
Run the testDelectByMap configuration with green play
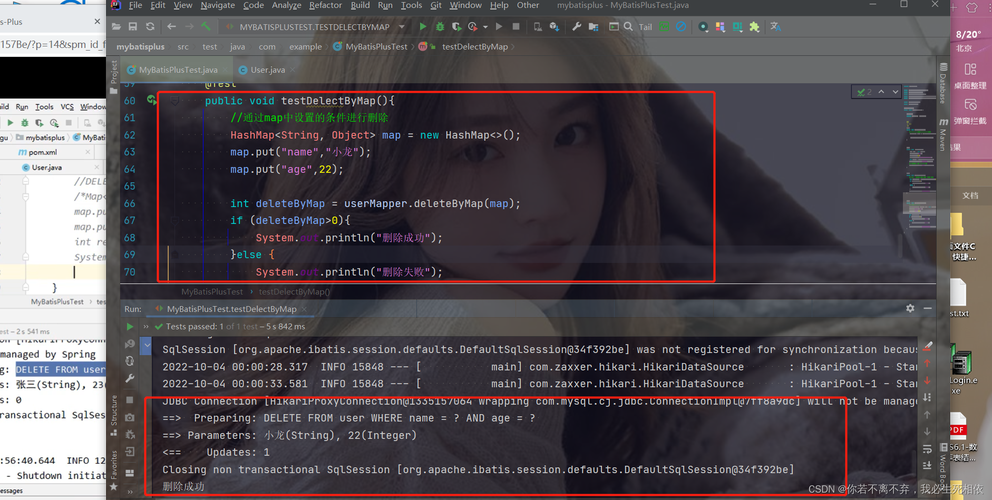pyautogui.click(x=423, y=27)
